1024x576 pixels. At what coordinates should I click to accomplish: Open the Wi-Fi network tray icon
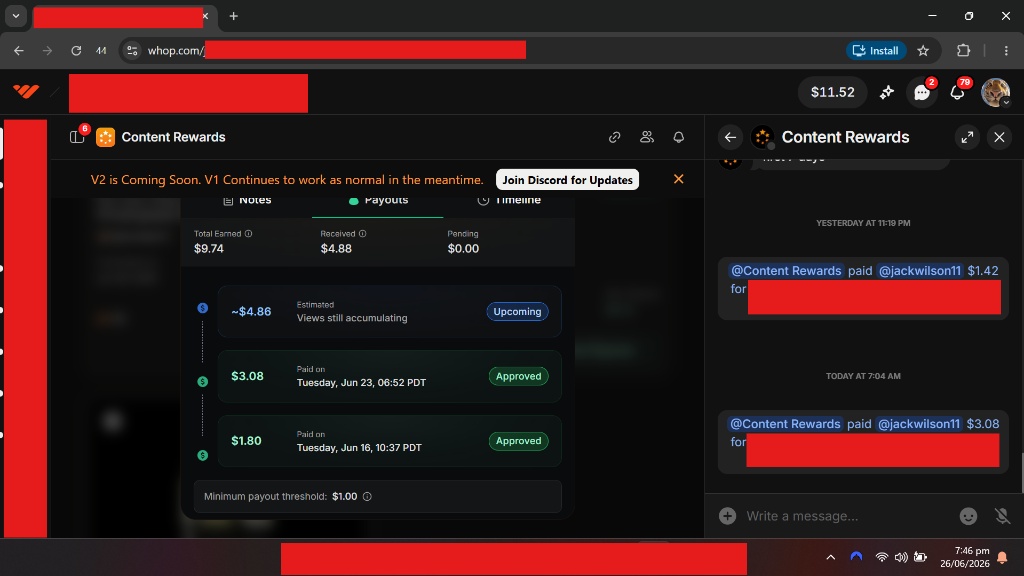882,557
